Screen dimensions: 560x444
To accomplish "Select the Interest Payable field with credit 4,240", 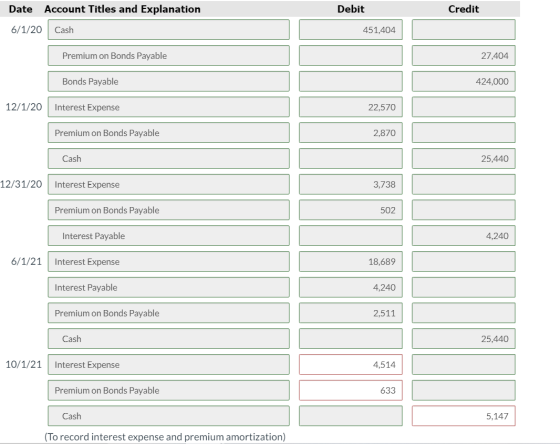I will [169, 236].
